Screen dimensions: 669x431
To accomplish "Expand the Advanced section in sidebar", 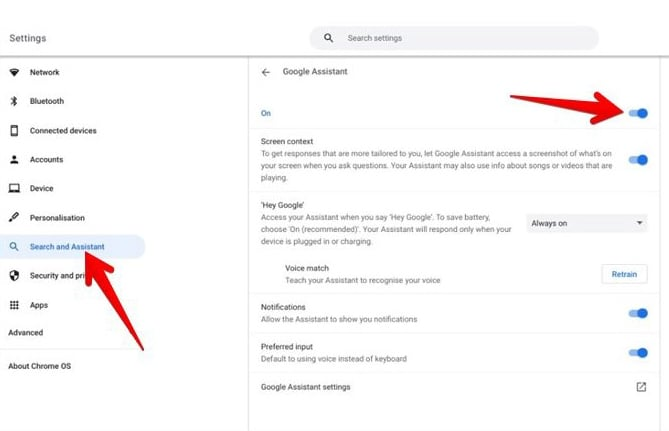I will (26, 333).
